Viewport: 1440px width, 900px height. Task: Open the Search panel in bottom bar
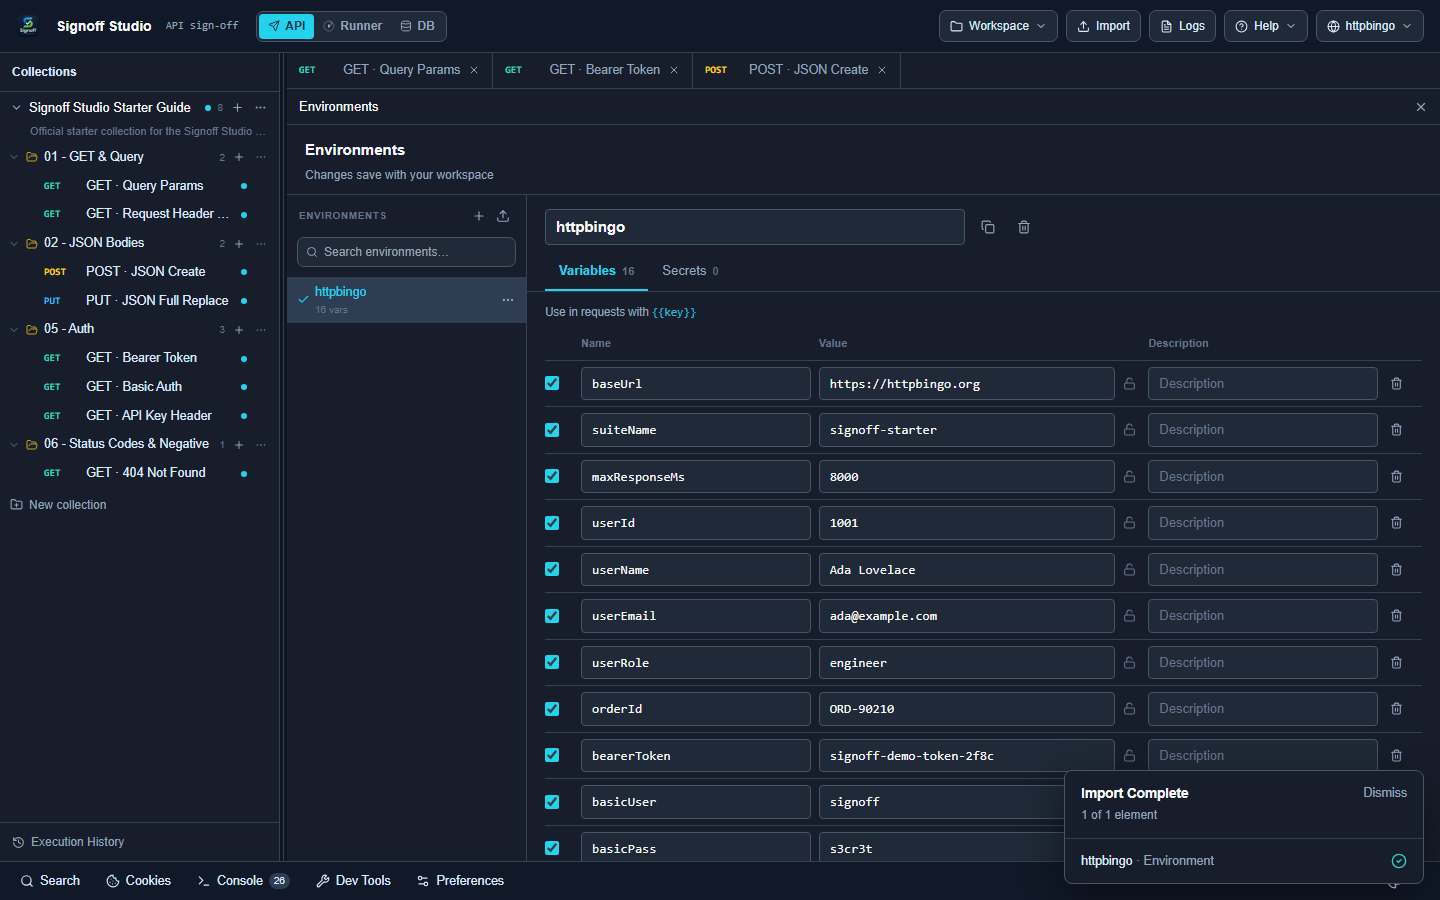(x=50, y=881)
